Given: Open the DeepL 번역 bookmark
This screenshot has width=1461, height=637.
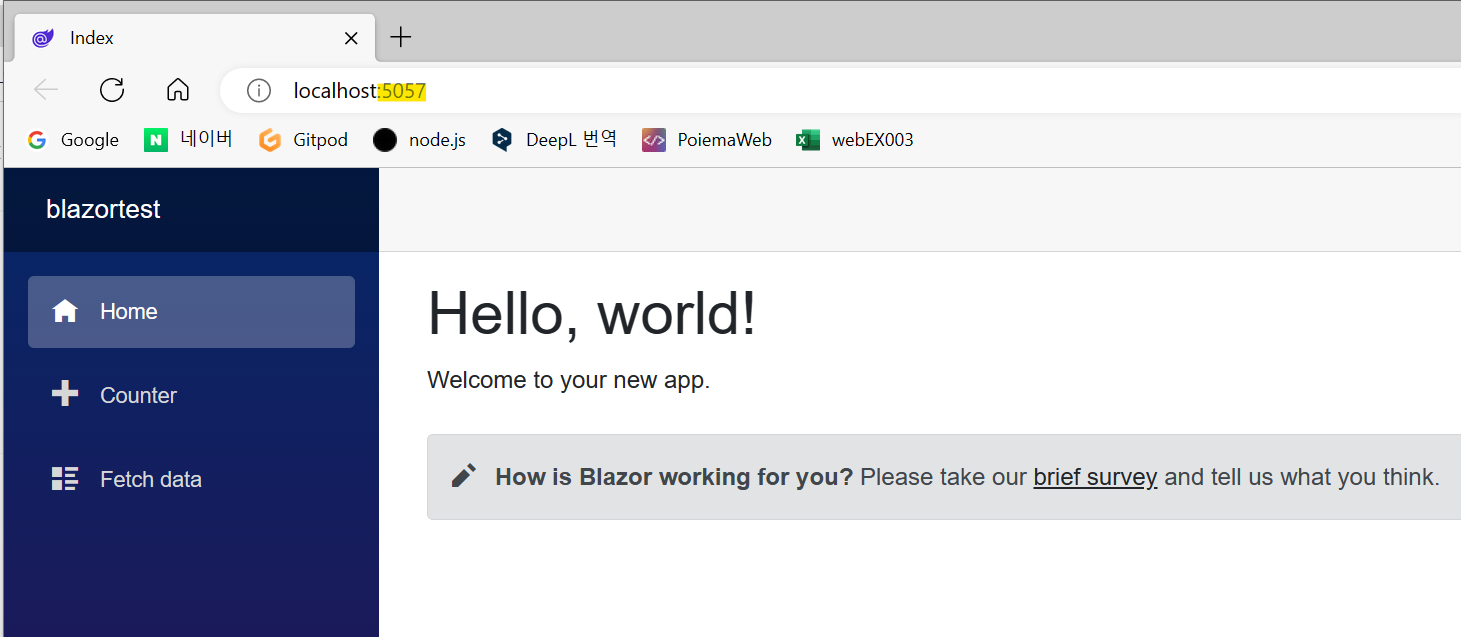Looking at the screenshot, I should [x=554, y=140].
